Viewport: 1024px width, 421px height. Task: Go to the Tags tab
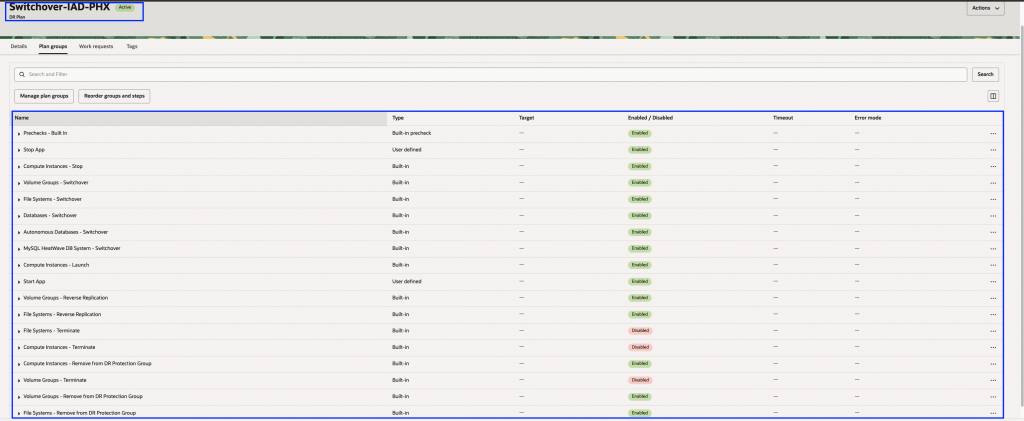pos(132,47)
